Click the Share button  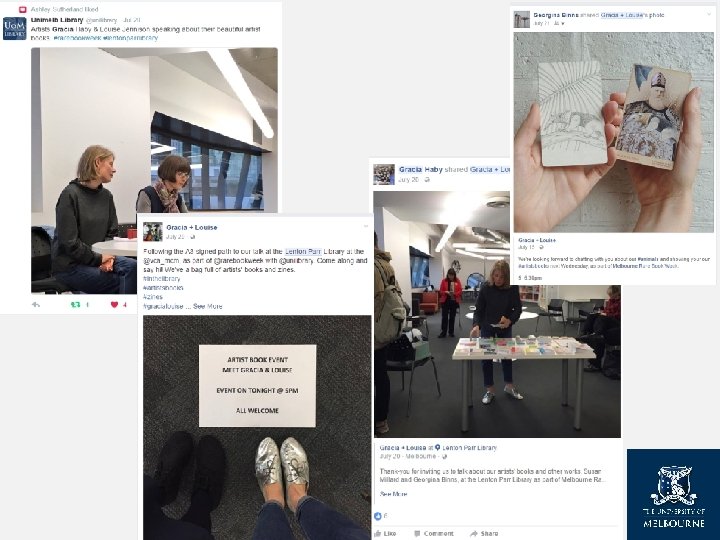[484, 533]
